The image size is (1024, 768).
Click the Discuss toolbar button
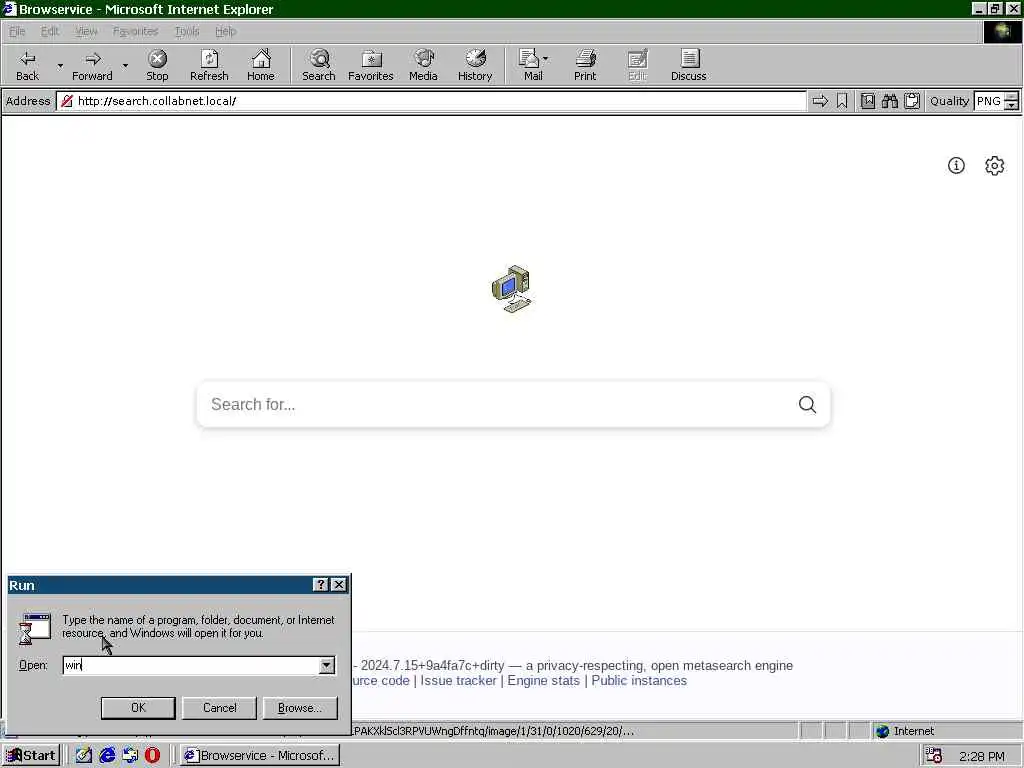coord(688,65)
